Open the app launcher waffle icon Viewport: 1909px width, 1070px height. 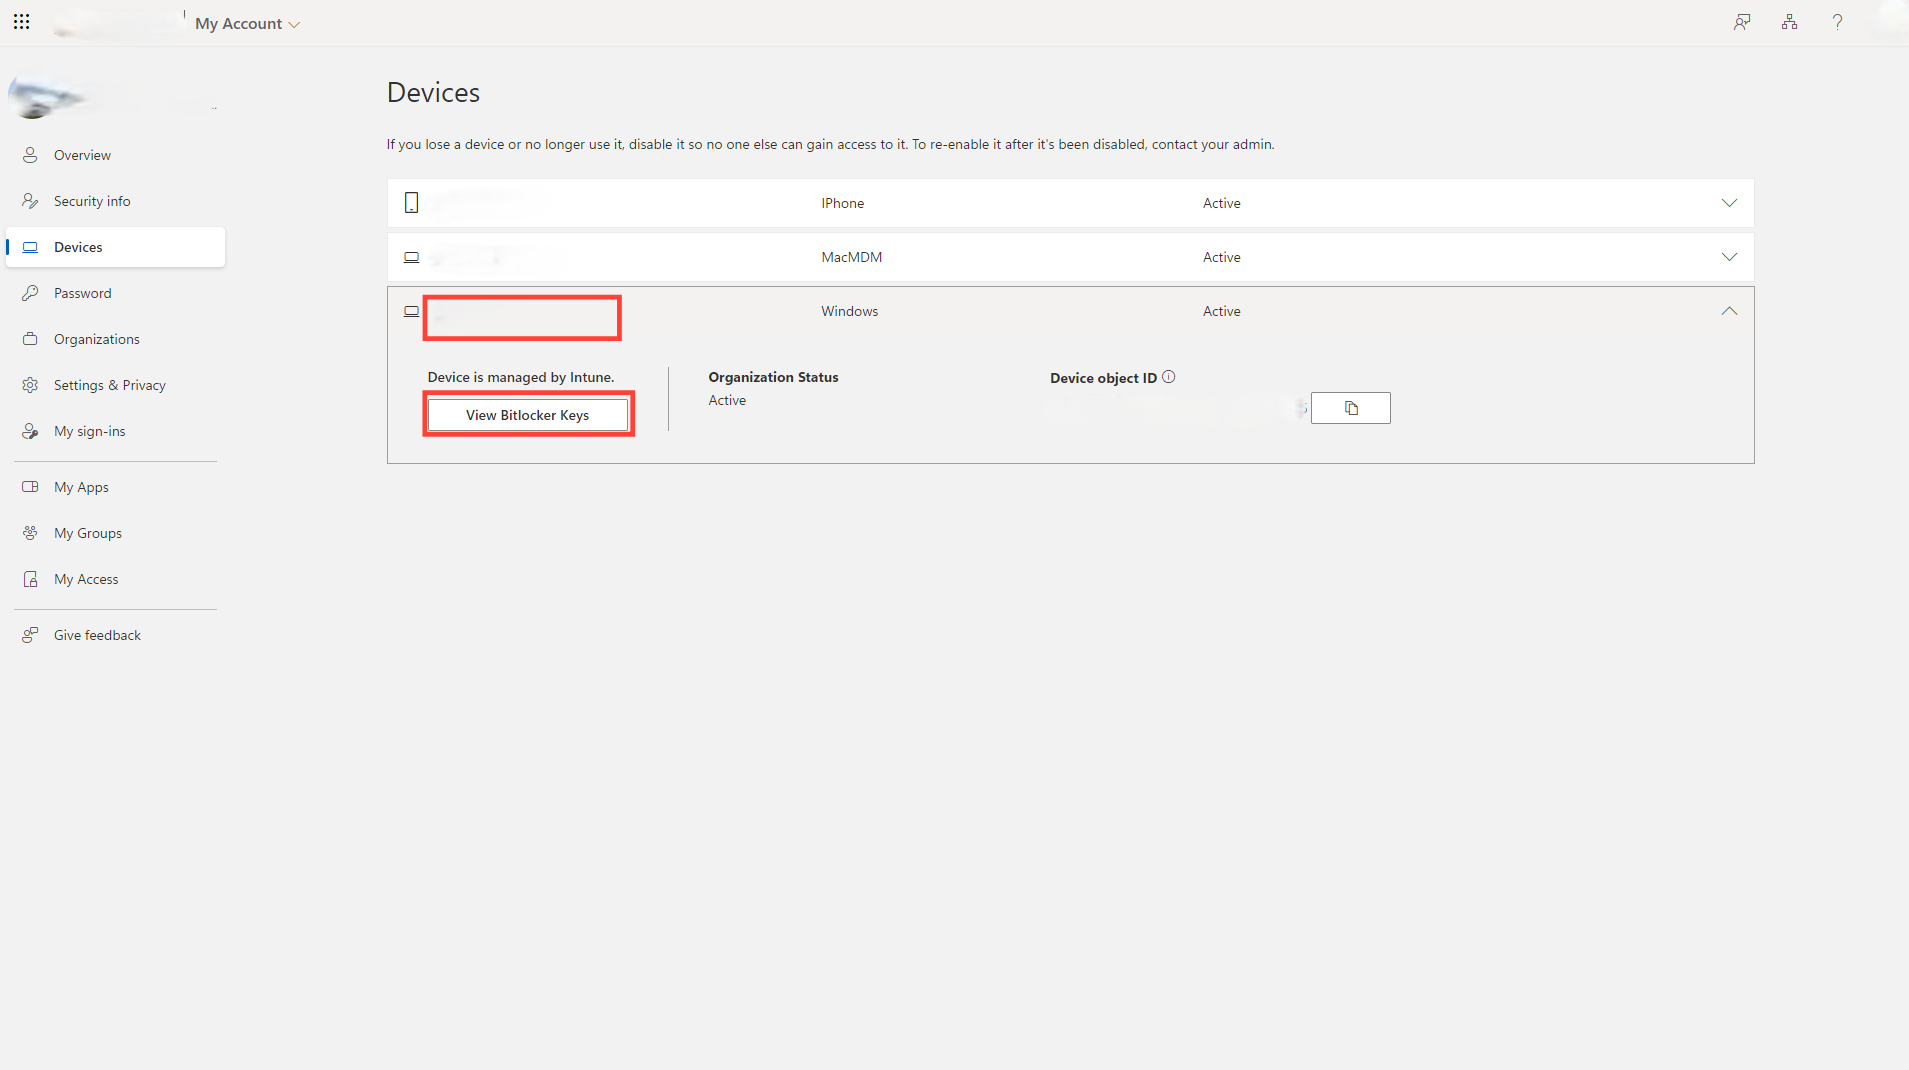click(x=21, y=21)
